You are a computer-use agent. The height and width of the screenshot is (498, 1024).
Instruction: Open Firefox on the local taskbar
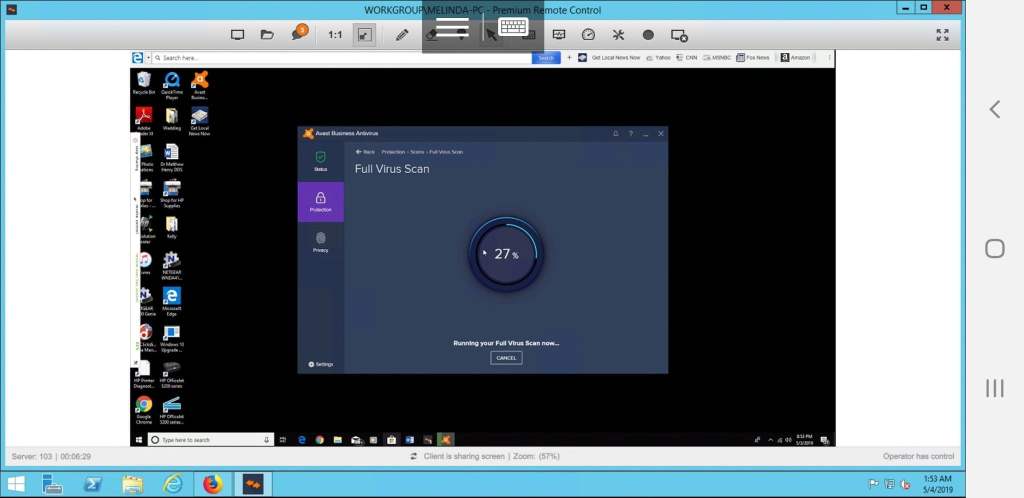point(212,484)
